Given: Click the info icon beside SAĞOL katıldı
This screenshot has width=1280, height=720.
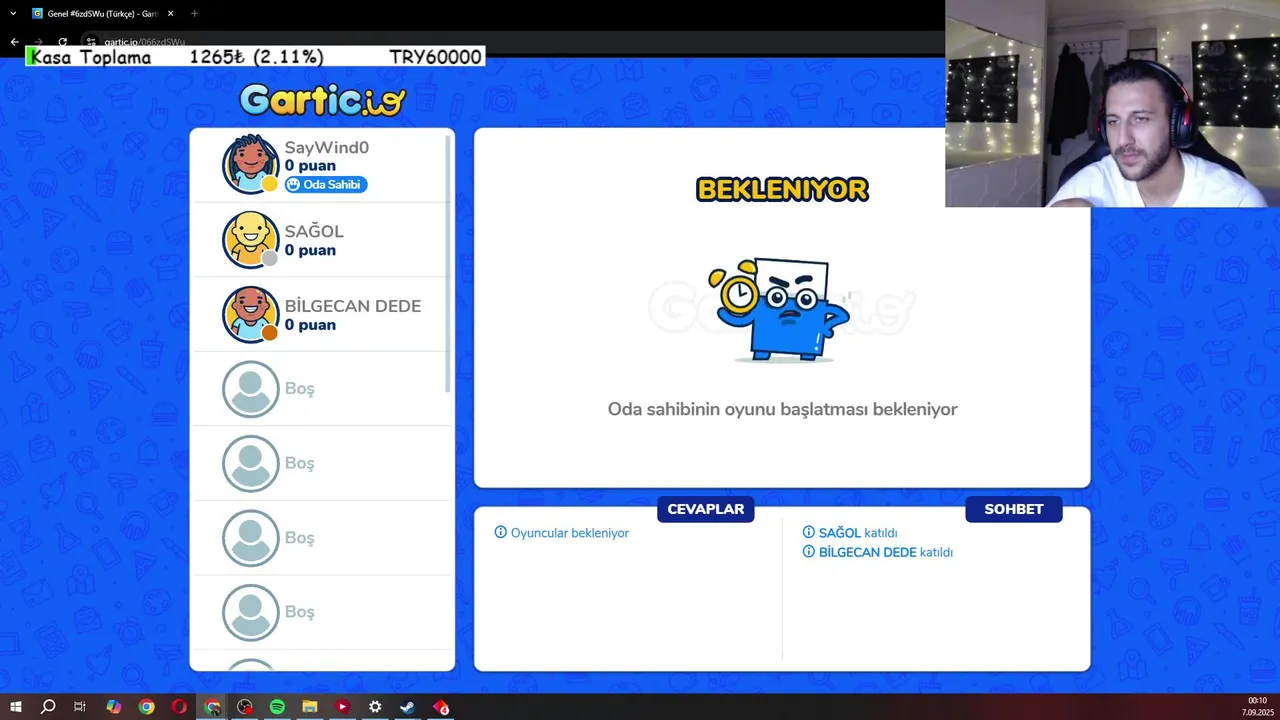Looking at the screenshot, I should coord(809,532).
